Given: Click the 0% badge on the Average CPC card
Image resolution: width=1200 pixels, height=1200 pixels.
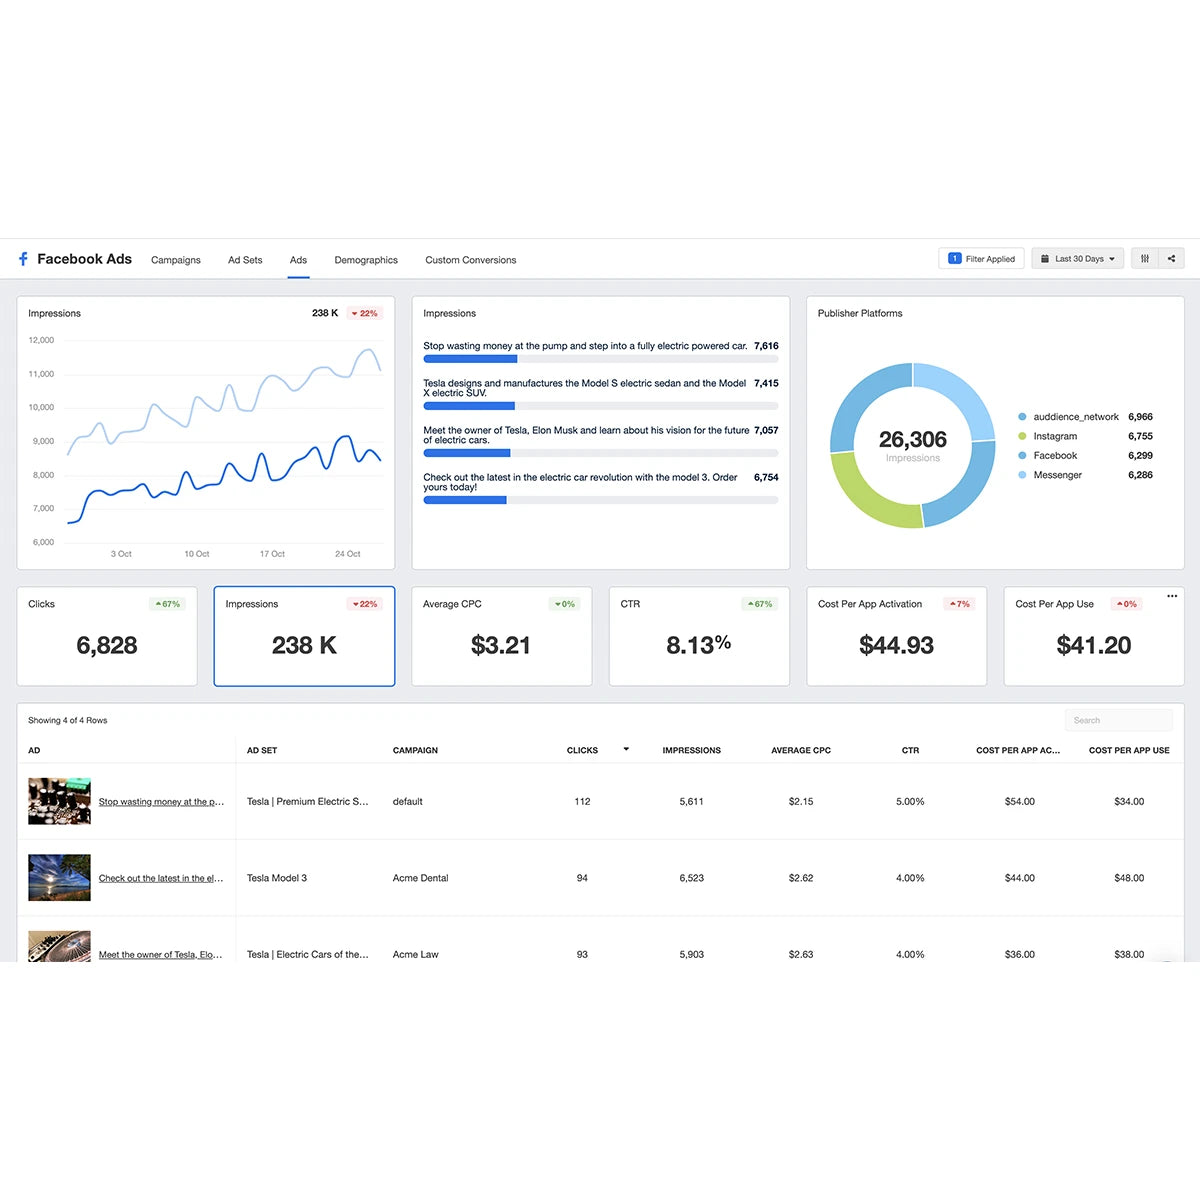Looking at the screenshot, I should click(x=564, y=604).
